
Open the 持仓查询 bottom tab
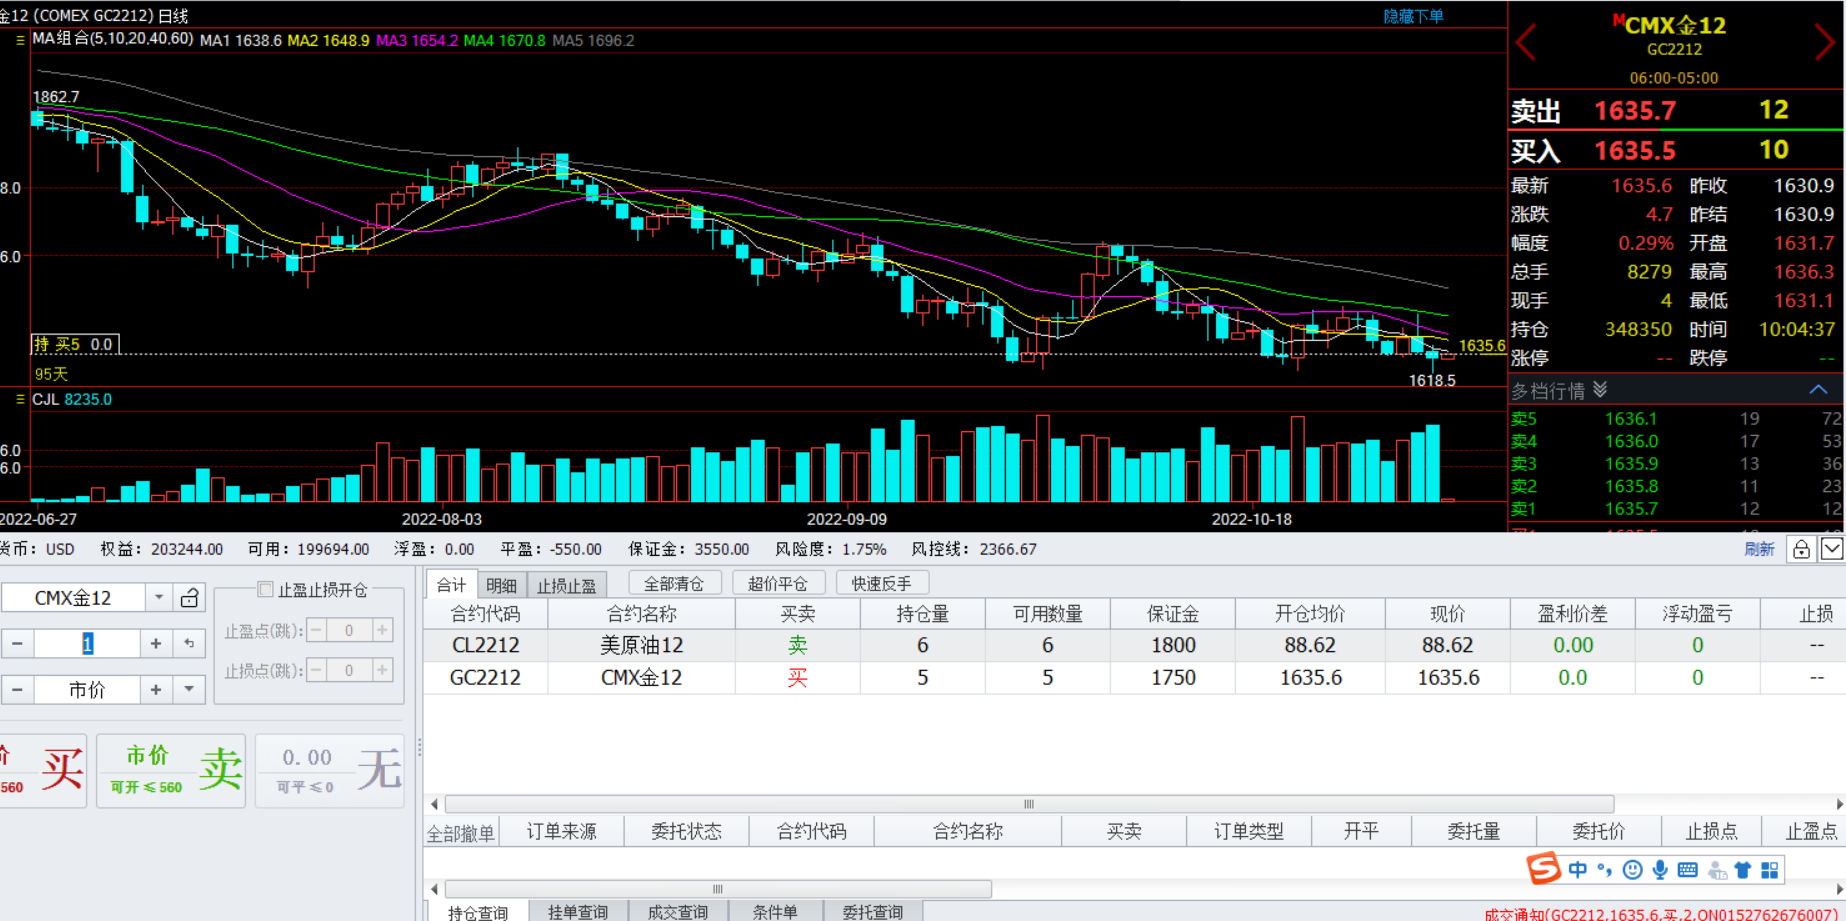478,912
